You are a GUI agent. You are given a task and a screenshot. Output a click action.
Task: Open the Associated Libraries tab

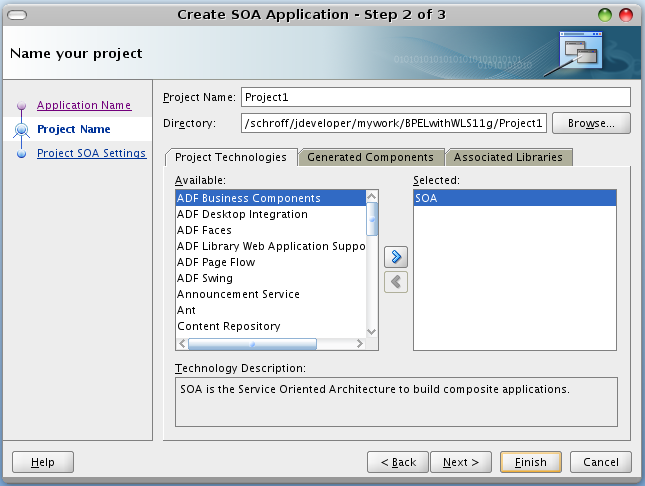509,157
